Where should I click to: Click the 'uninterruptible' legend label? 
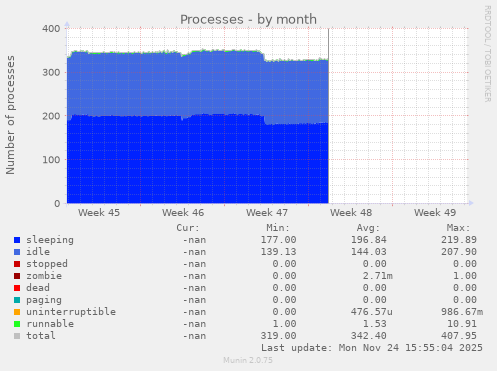pos(71,312)
